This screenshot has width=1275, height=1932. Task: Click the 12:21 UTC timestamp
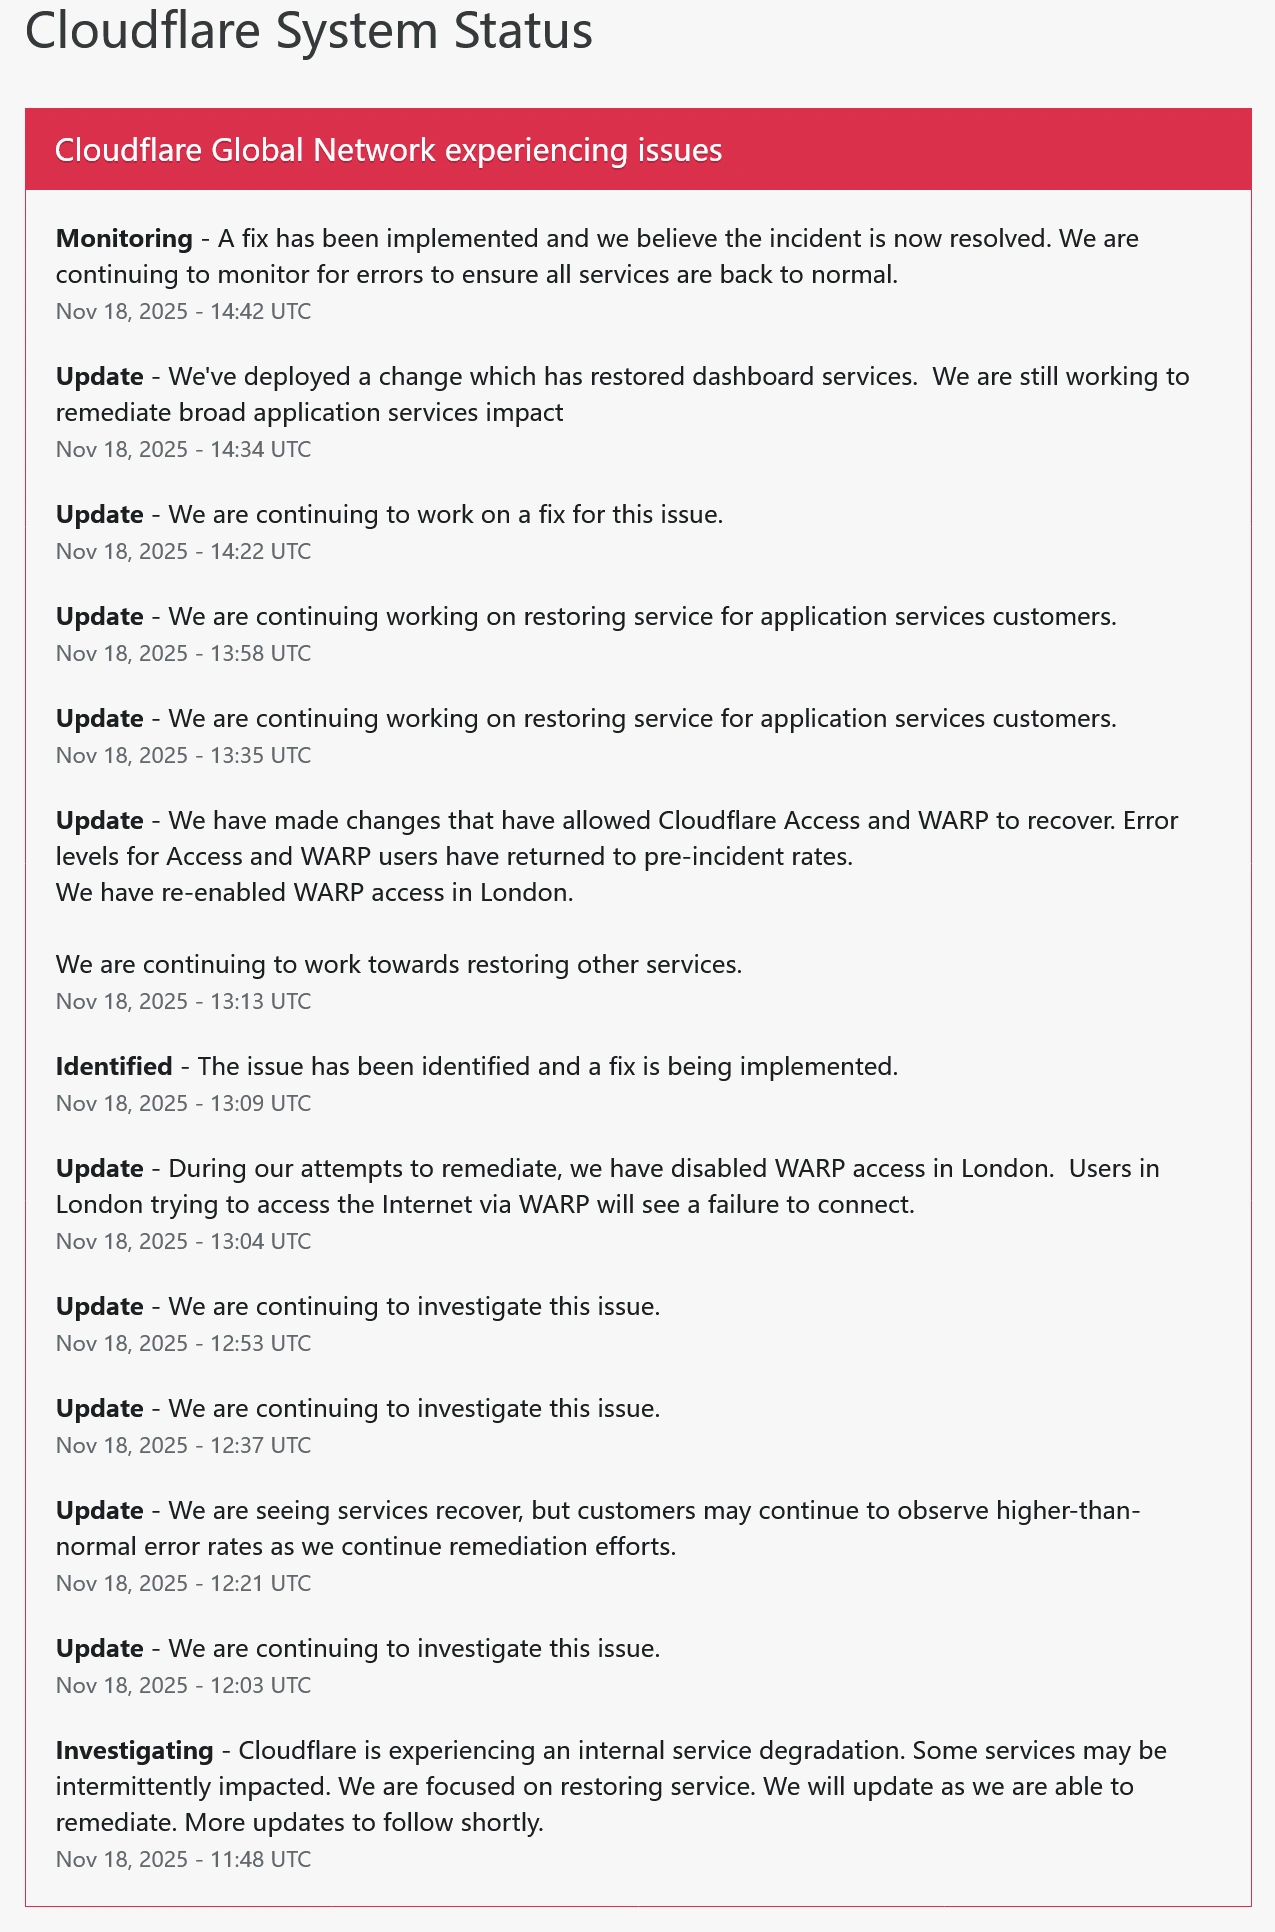[x=183, y=1583]
